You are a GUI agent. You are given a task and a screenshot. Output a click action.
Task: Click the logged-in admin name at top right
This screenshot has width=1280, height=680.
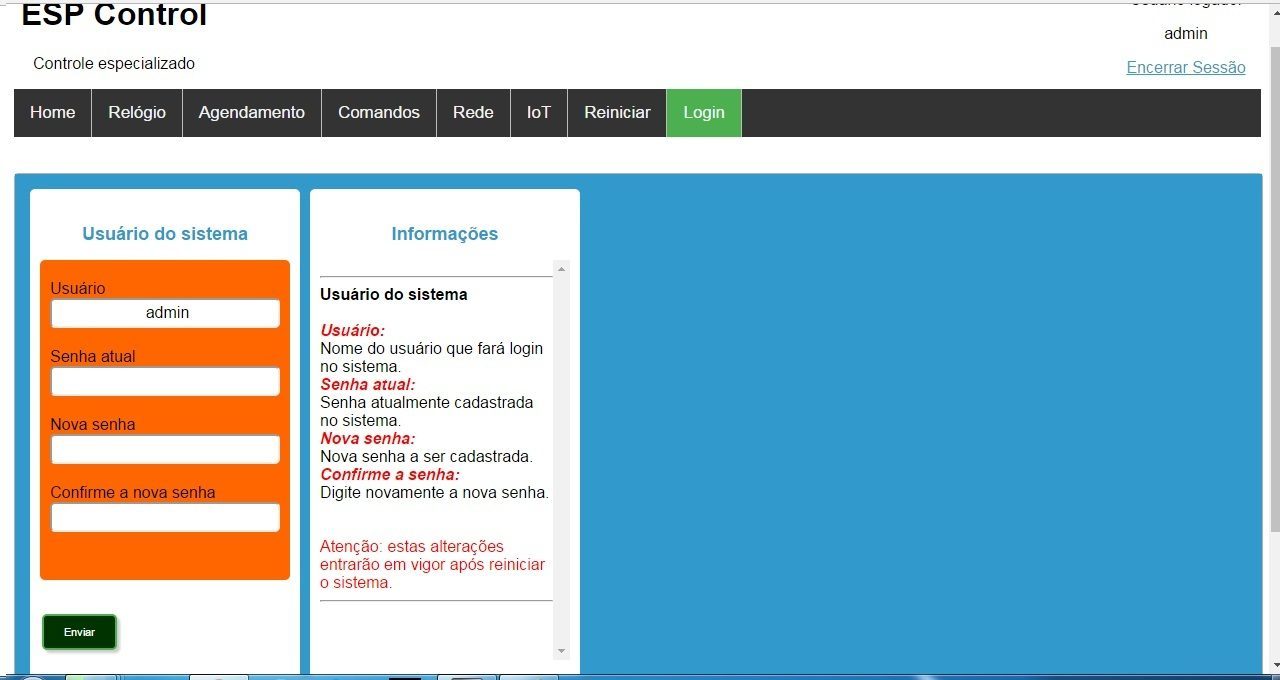pyautogui.click(x=1186, y=33)
